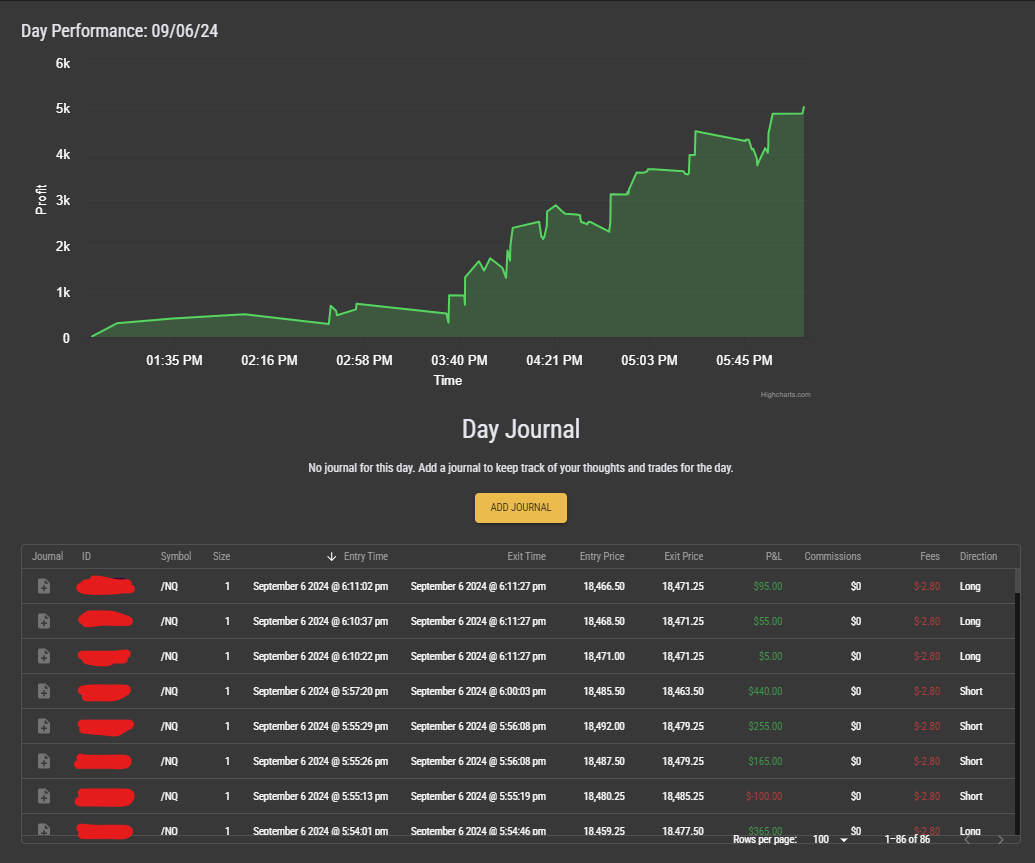Click journal icon for 5:55:26 pm trade
1035x863 pixels.
43,761
